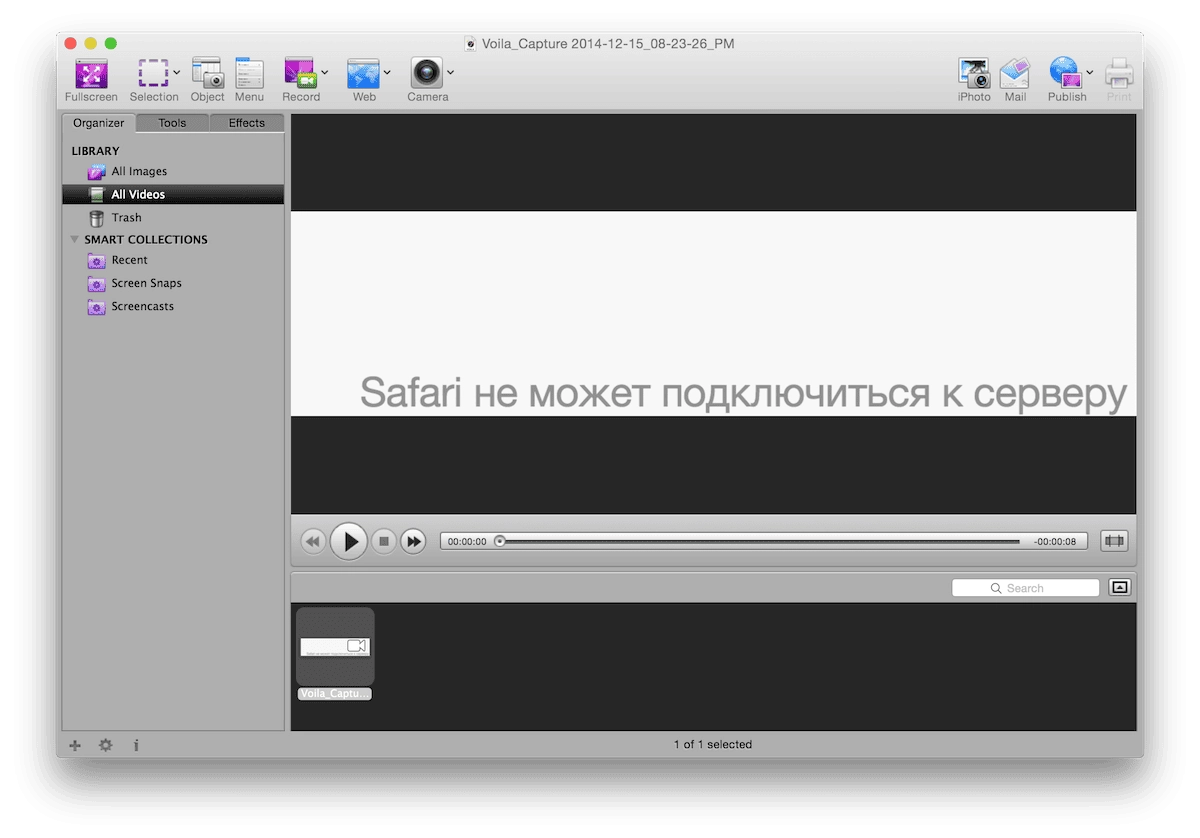
Task: Play the video
Action: coord(348,541)
